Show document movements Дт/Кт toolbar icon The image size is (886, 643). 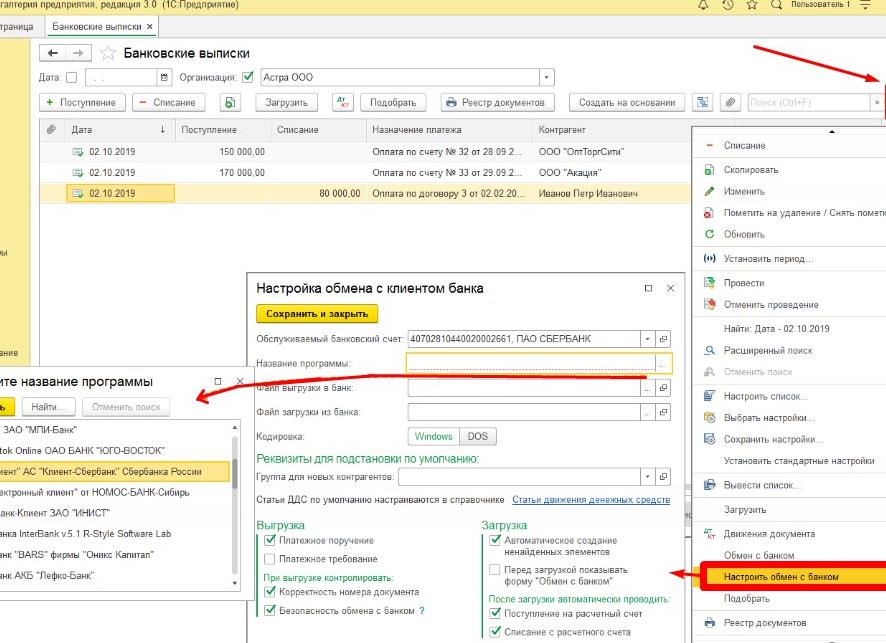pyautogui.click(x=342, y=102)
